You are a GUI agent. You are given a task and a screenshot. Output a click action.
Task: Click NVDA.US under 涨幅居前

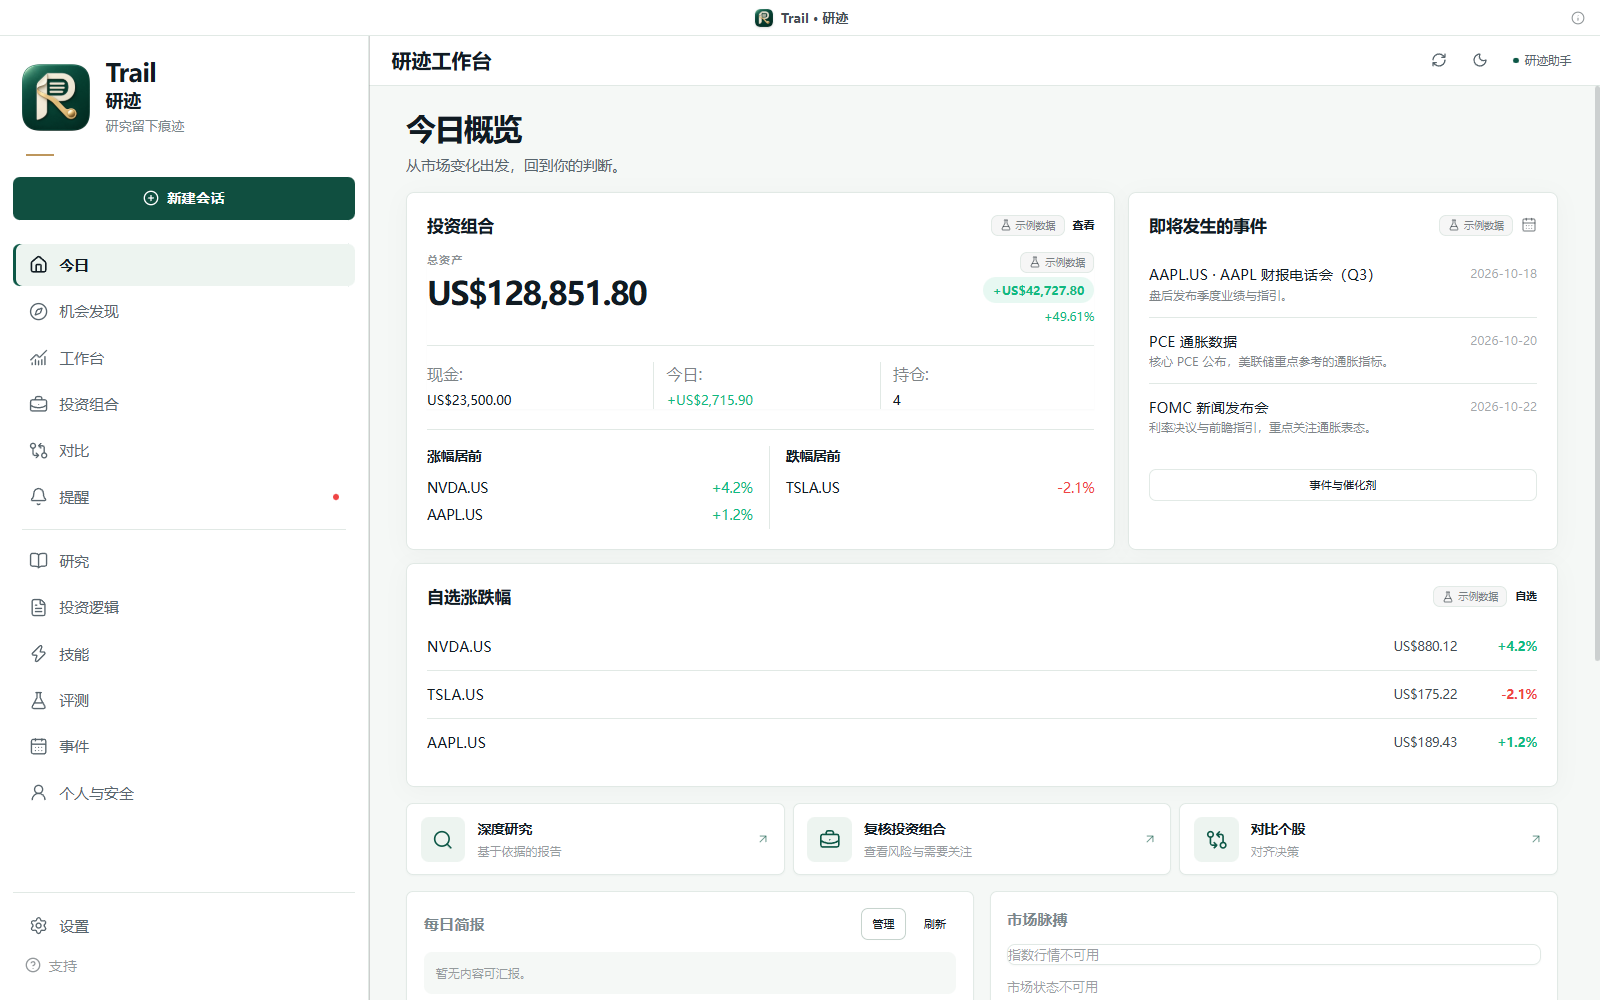pos(458,488)
